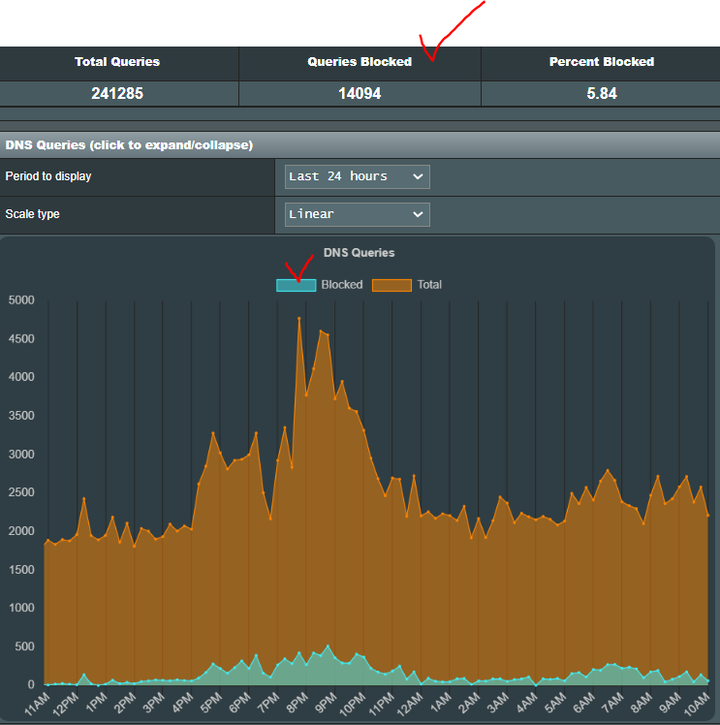Click the highest Total peak on the chart
This screenshot has height=725, width=720.
coord(299,319)
